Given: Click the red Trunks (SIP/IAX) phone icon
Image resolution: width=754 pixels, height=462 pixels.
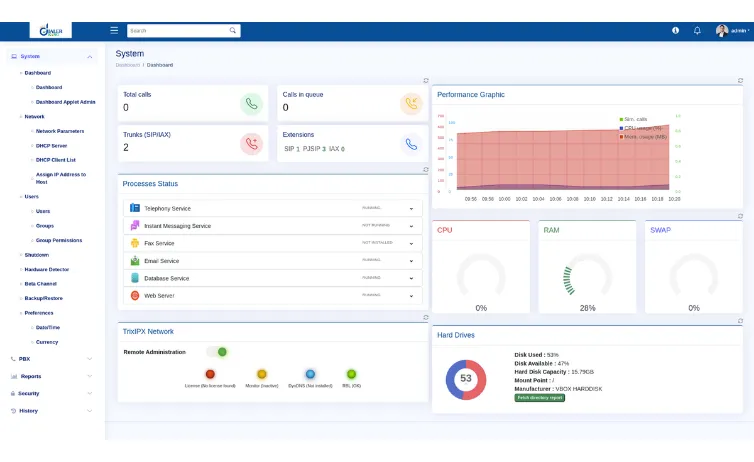Looking at the screenshot, I should pos(251,144).
